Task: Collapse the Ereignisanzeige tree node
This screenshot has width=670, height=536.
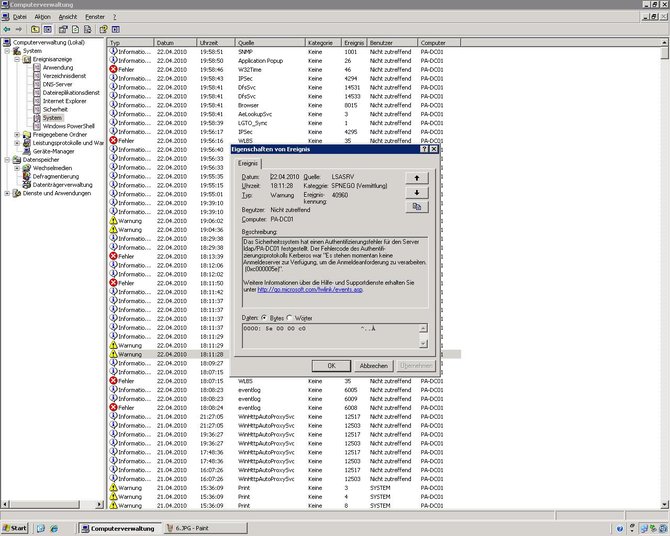Action: pyautogui.click(x=17, y=59)
